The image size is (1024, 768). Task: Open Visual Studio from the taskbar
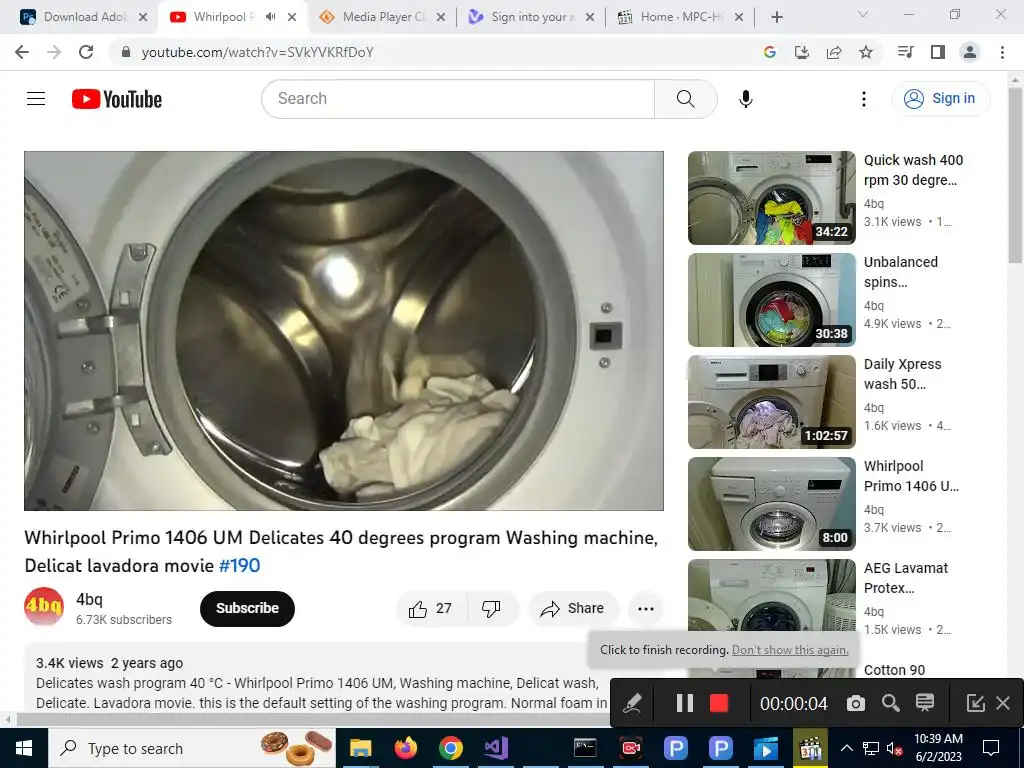click(x=496, y=748)
